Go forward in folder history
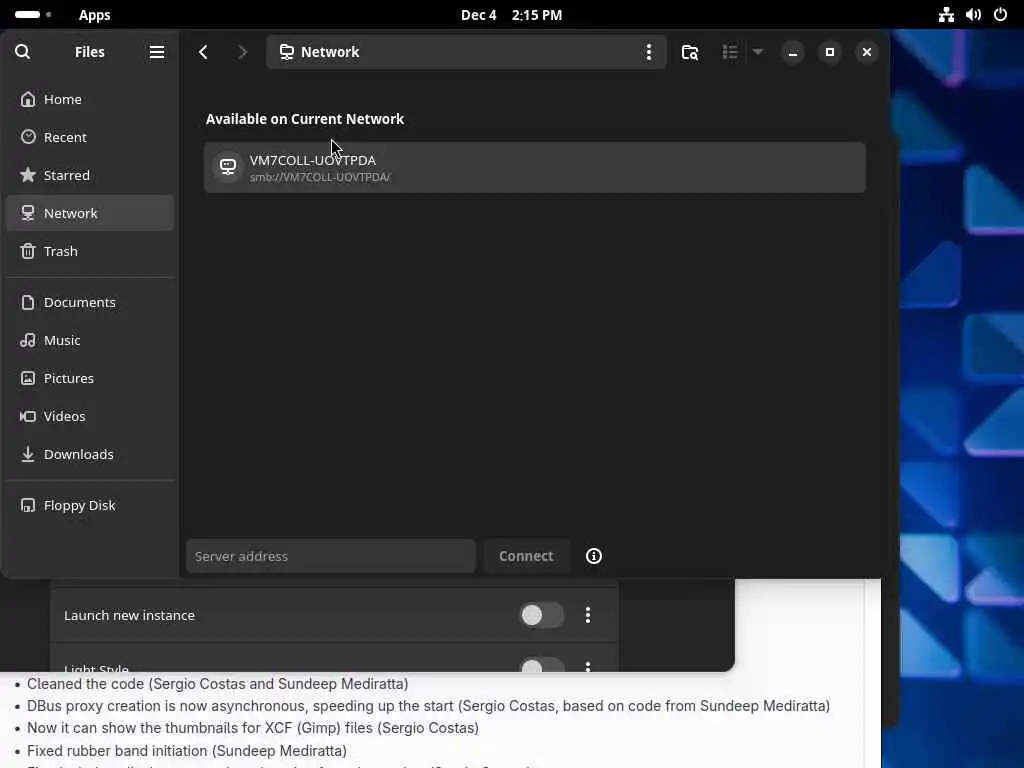1024x768 pixels. pyautogui.click(x=242, y=52)
